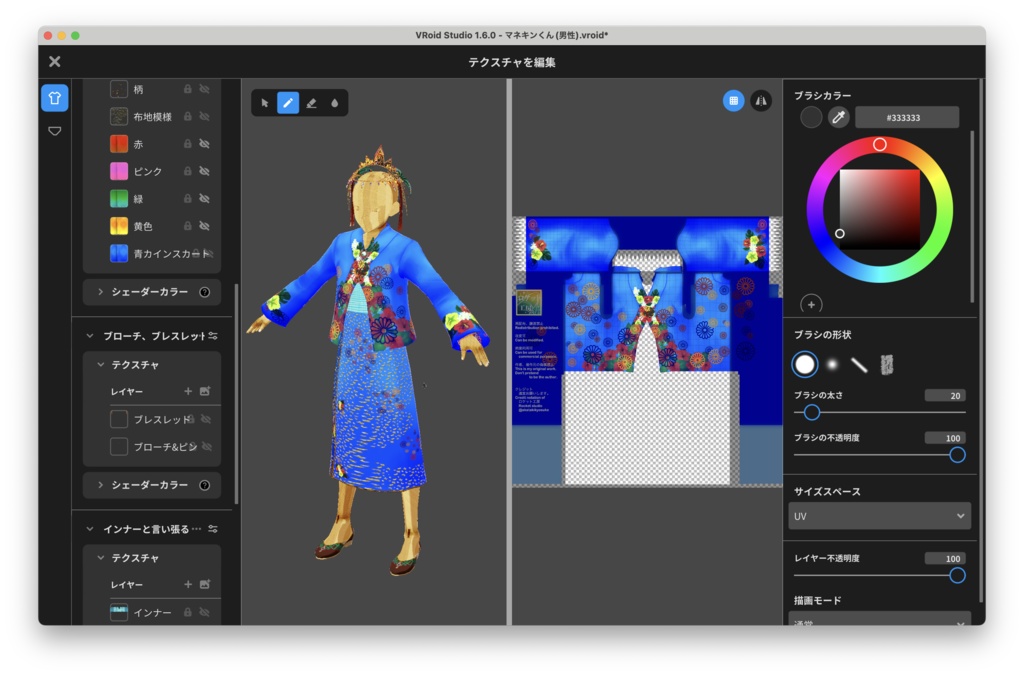Select the hard round brush shape
Image resolution: width=1024 pixels, height=676 pixels.
point(805,364)
